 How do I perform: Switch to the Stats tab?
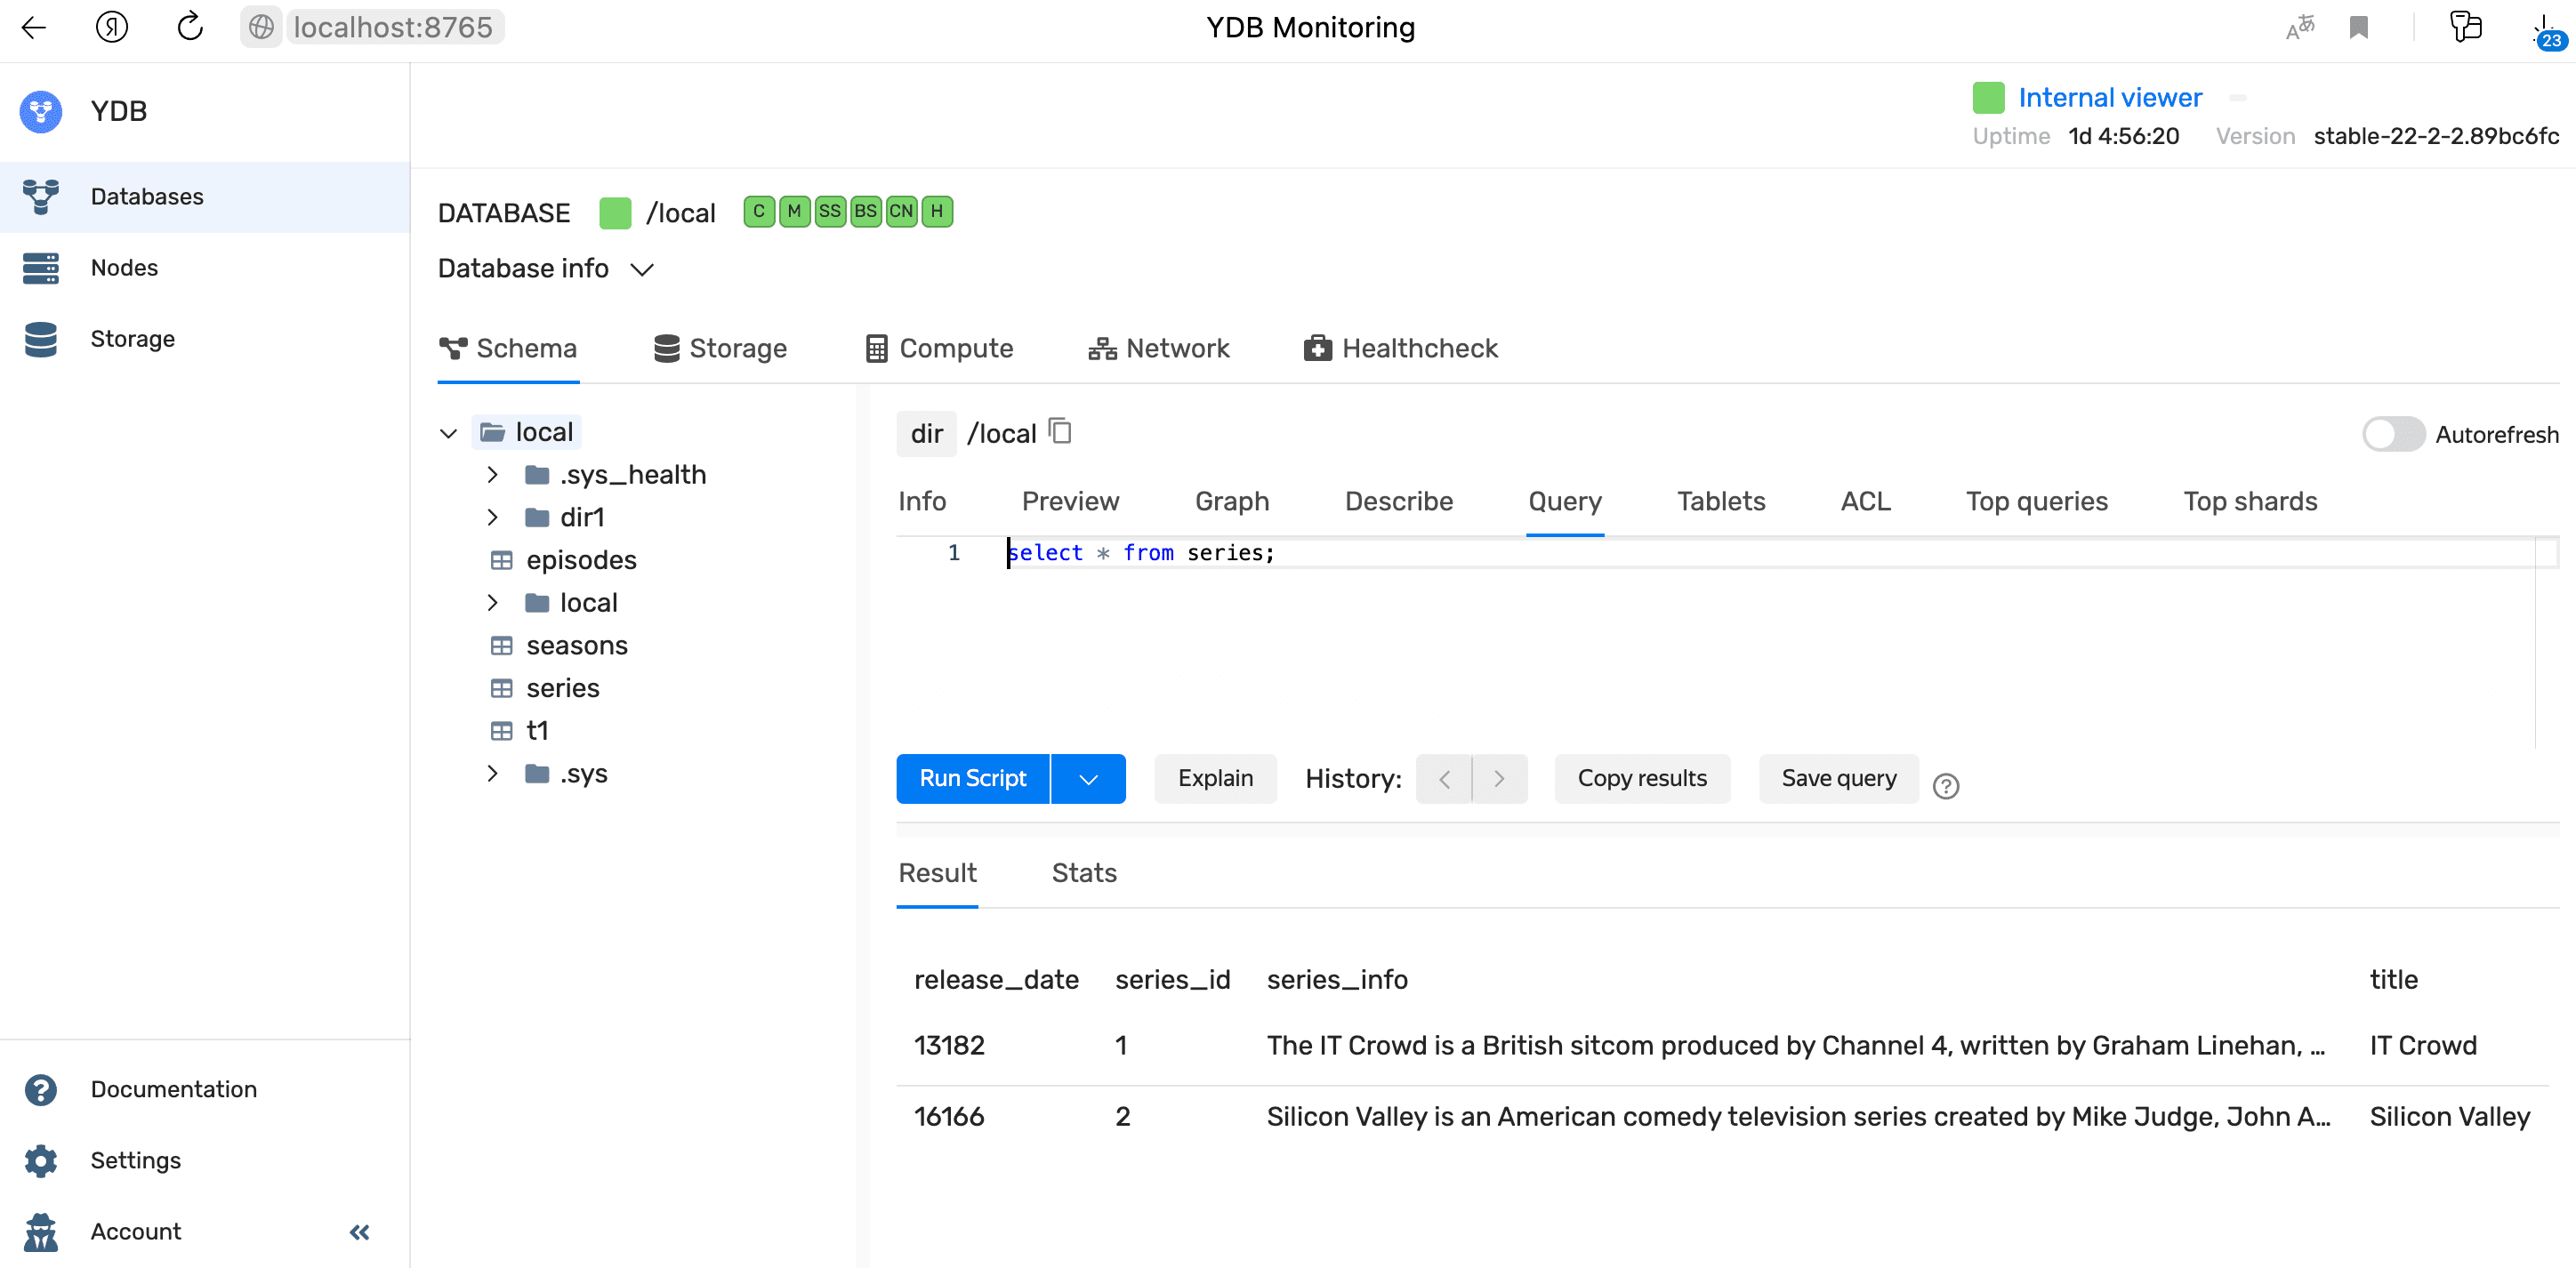pos(1084,872)
